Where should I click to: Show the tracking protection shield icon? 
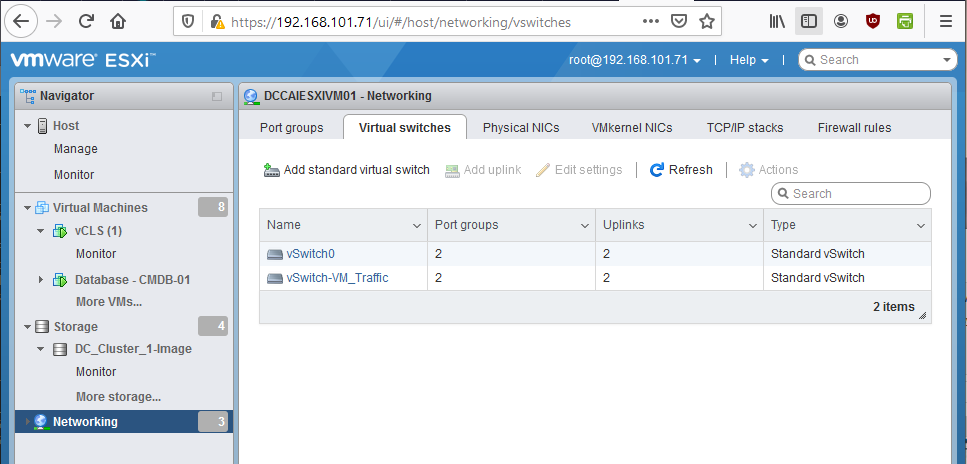click(188, 22)
